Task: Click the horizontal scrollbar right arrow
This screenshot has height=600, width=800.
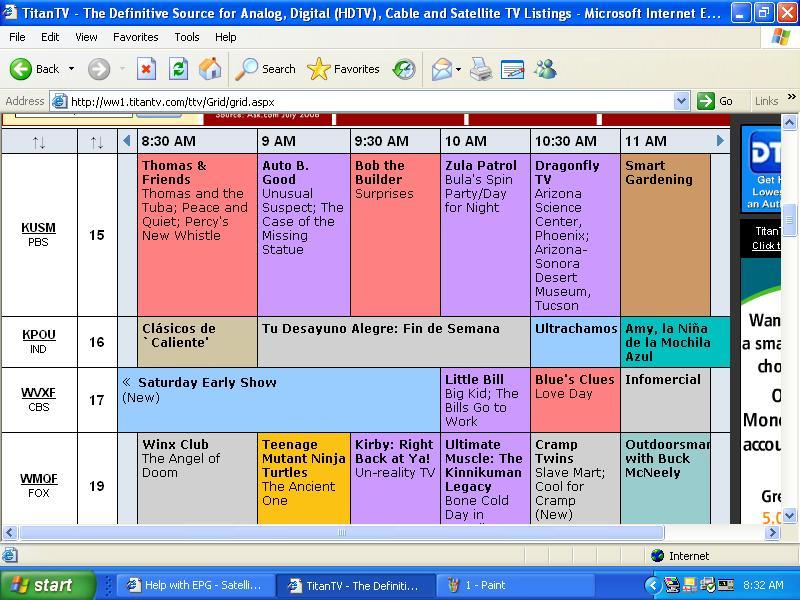Action: pyautogui.click(x=772, y=533)
